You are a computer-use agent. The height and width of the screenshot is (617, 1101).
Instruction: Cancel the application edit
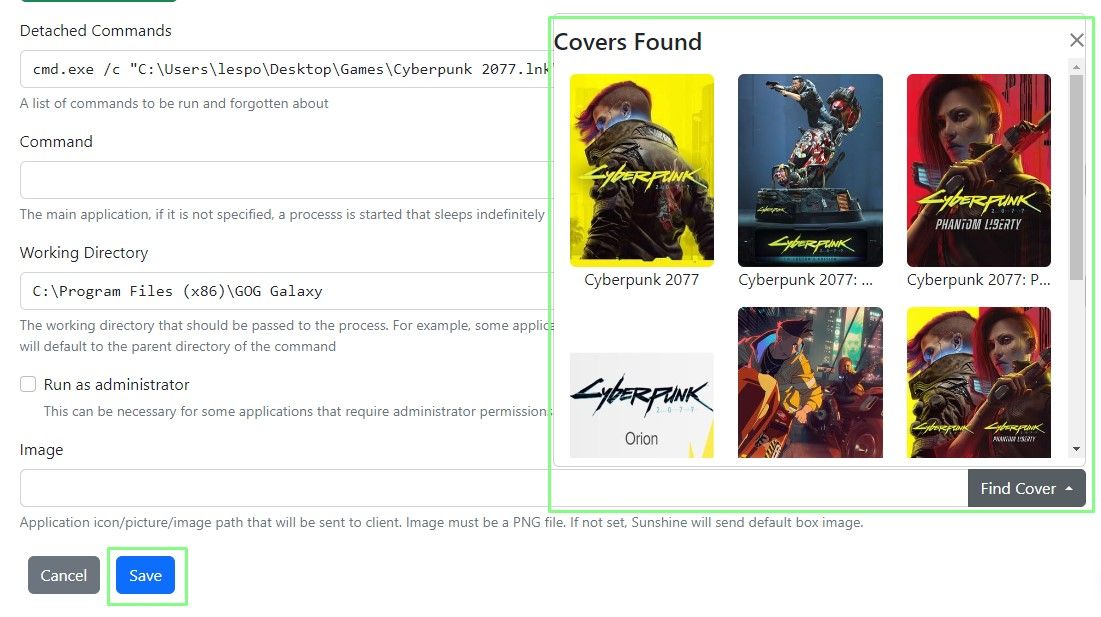pos(63,575)
